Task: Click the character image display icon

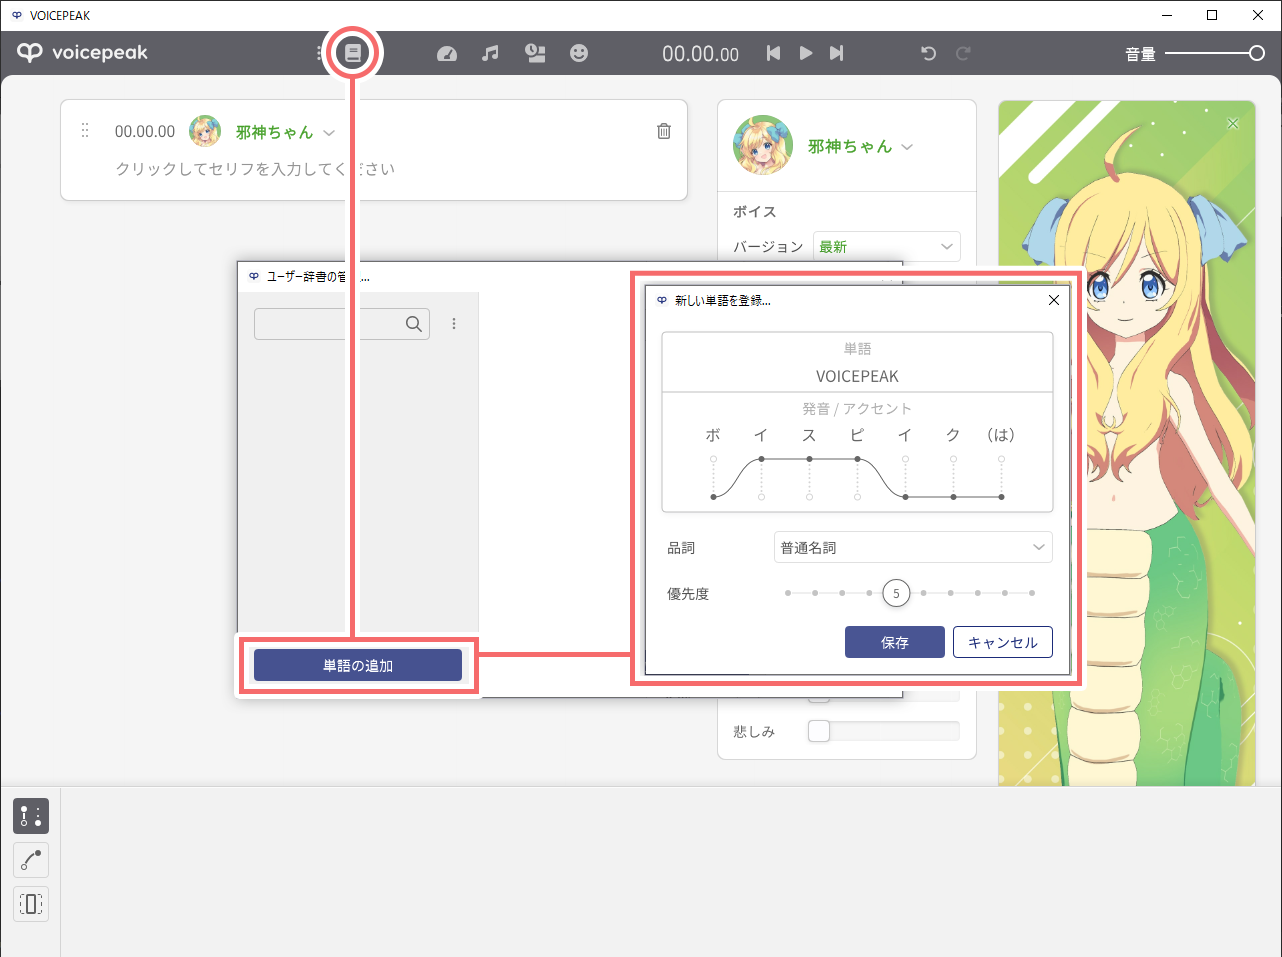Action: (x=536, y=53)
